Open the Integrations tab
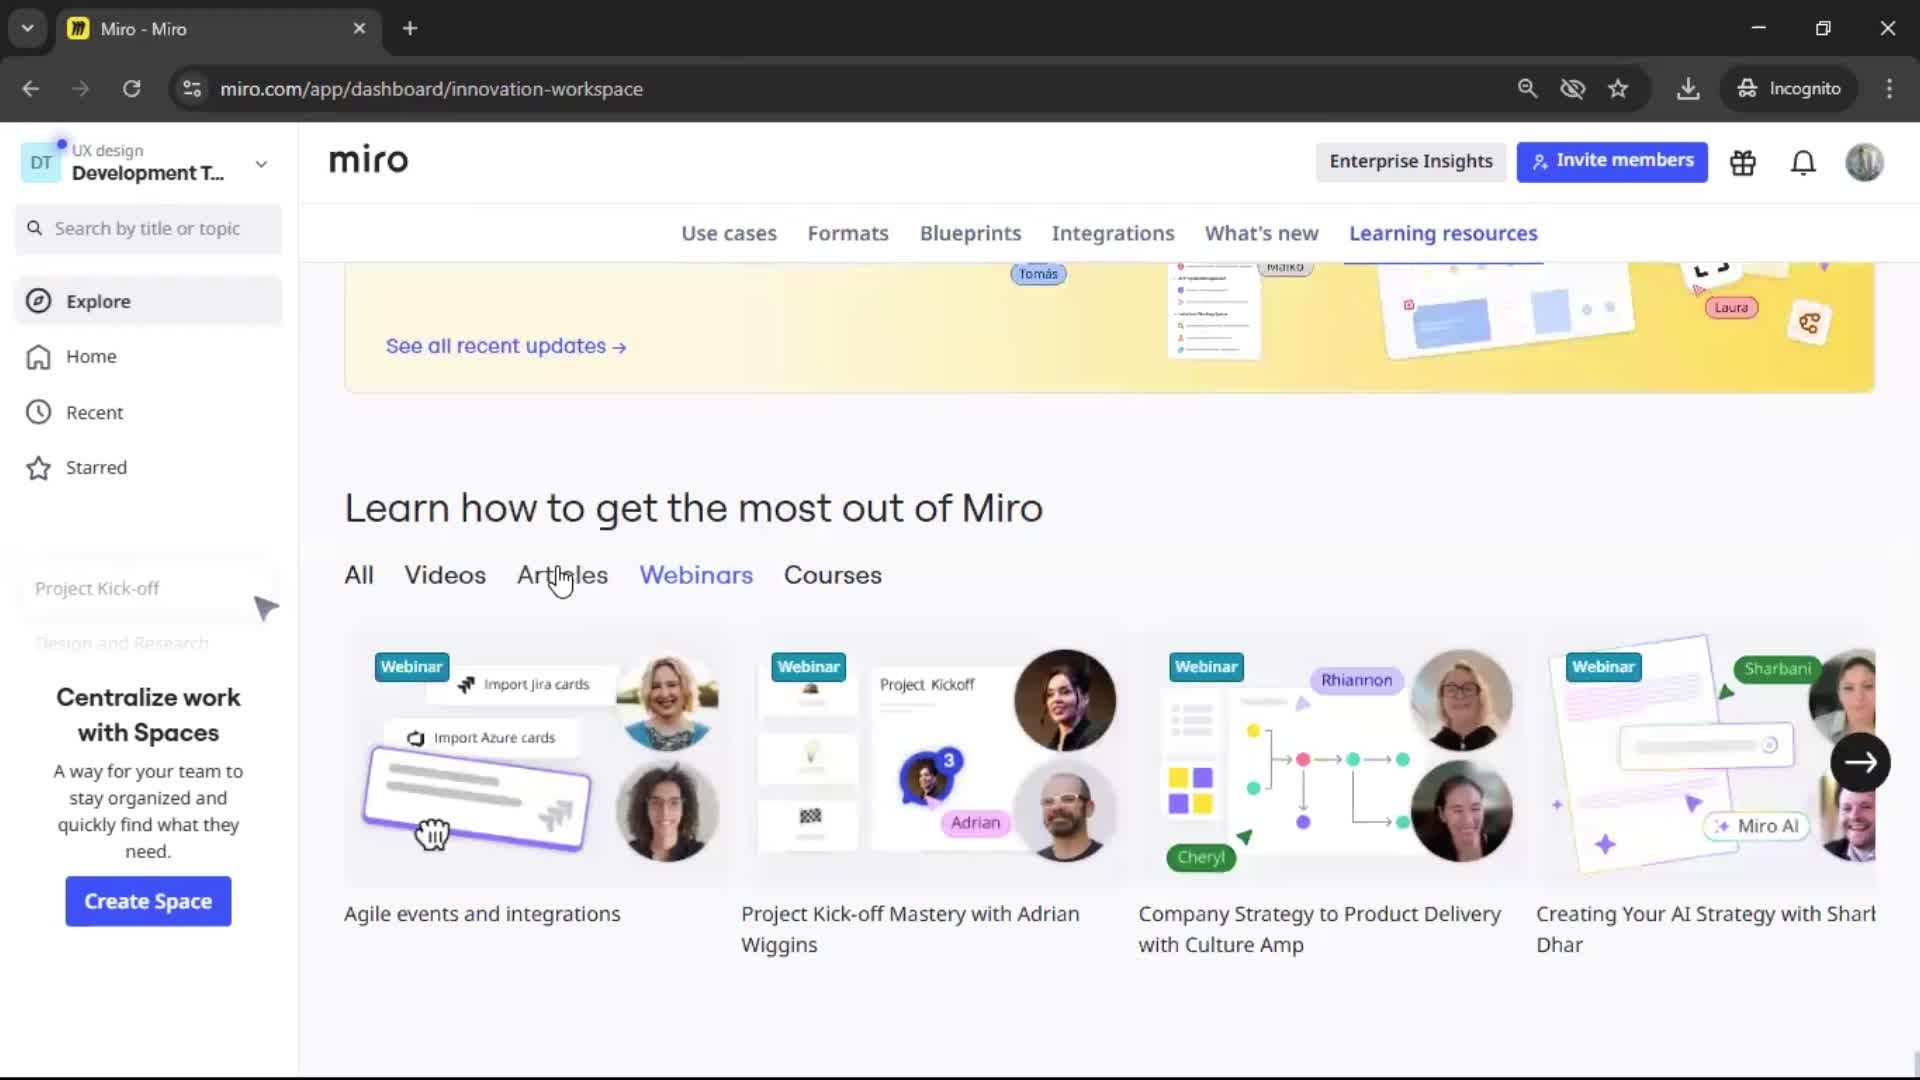The image size is (1920, 1080). 1113,233
